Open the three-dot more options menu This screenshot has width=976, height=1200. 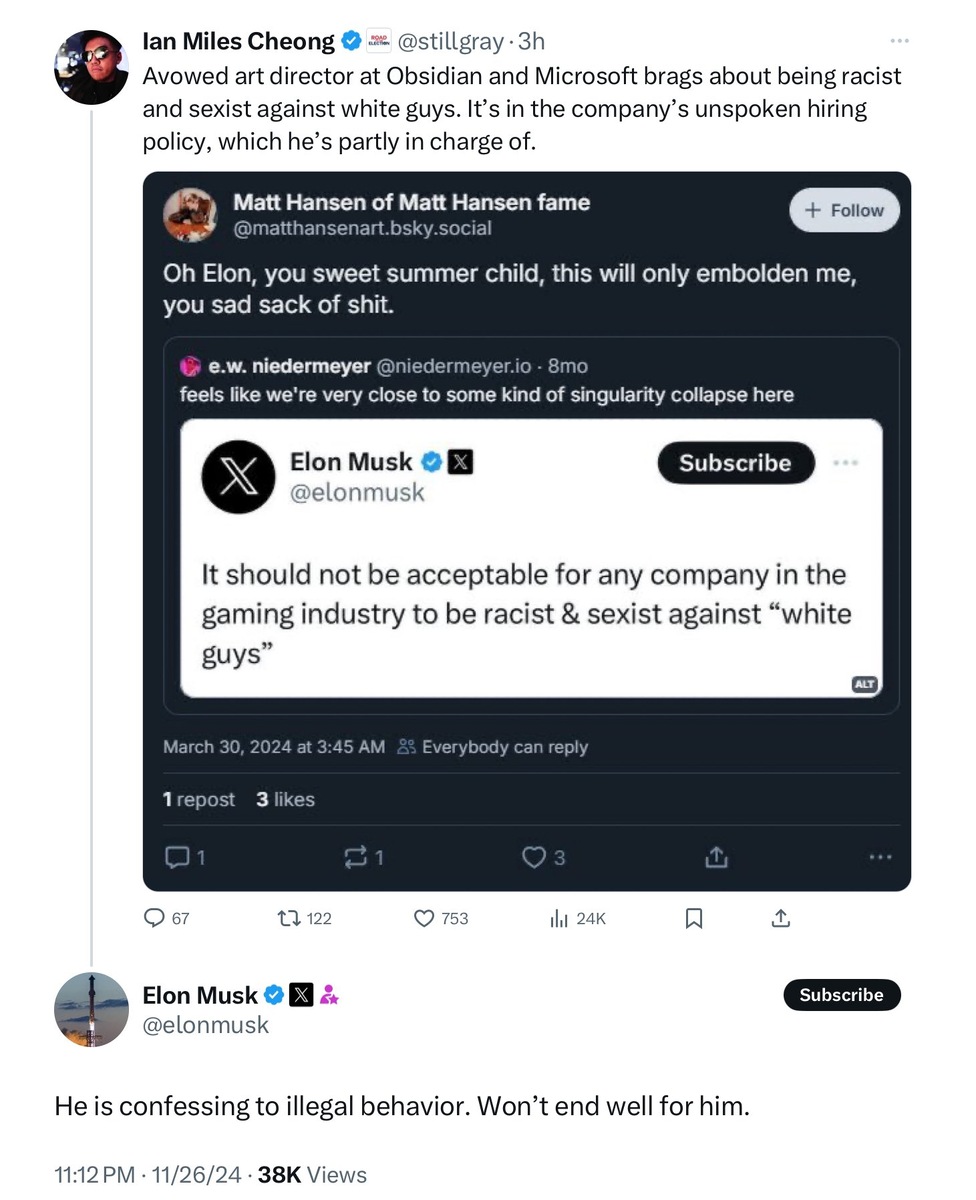(x=899, y=41)
